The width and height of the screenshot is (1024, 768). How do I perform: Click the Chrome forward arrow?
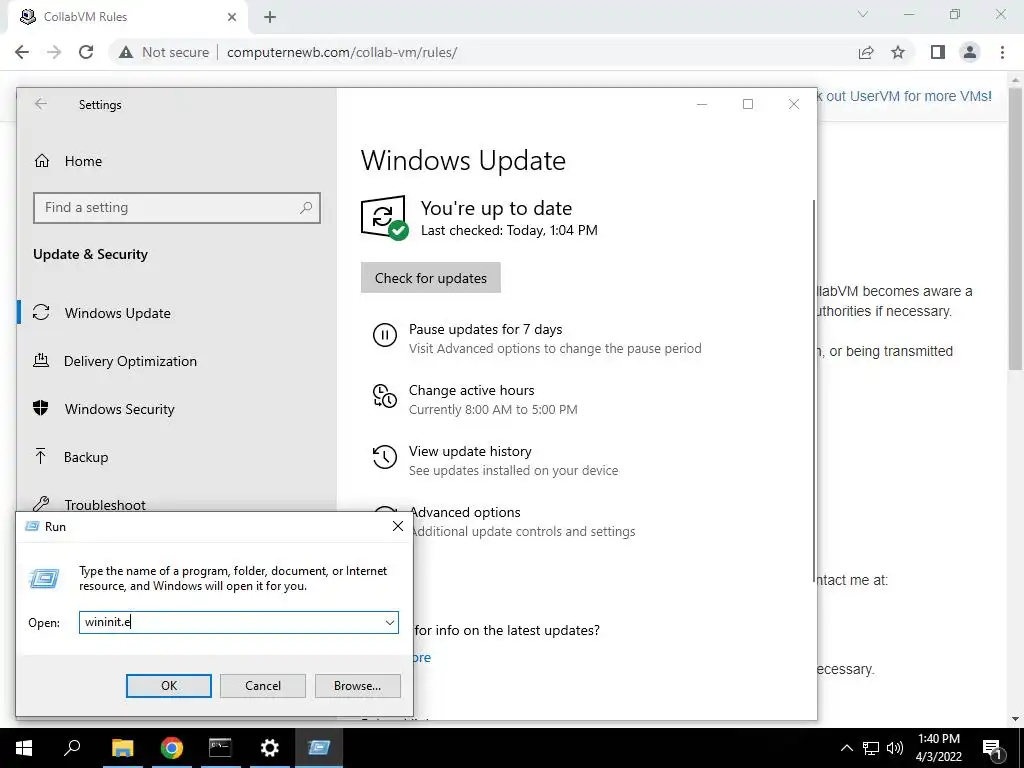(x=54, y=52)
